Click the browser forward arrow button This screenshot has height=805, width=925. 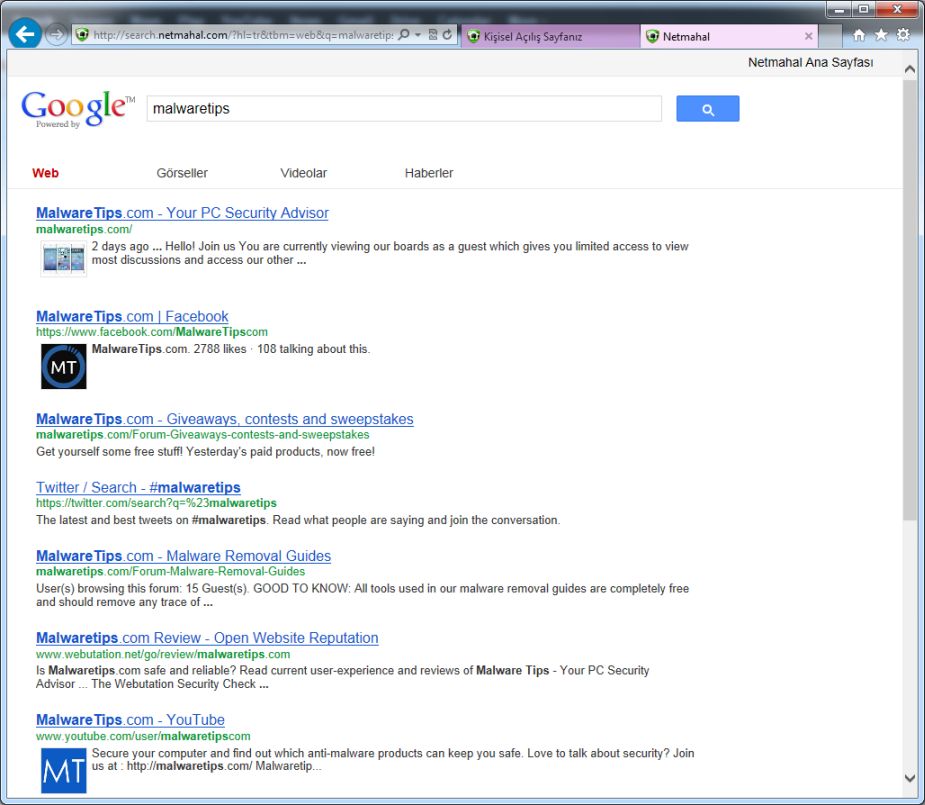coord(56,35)
